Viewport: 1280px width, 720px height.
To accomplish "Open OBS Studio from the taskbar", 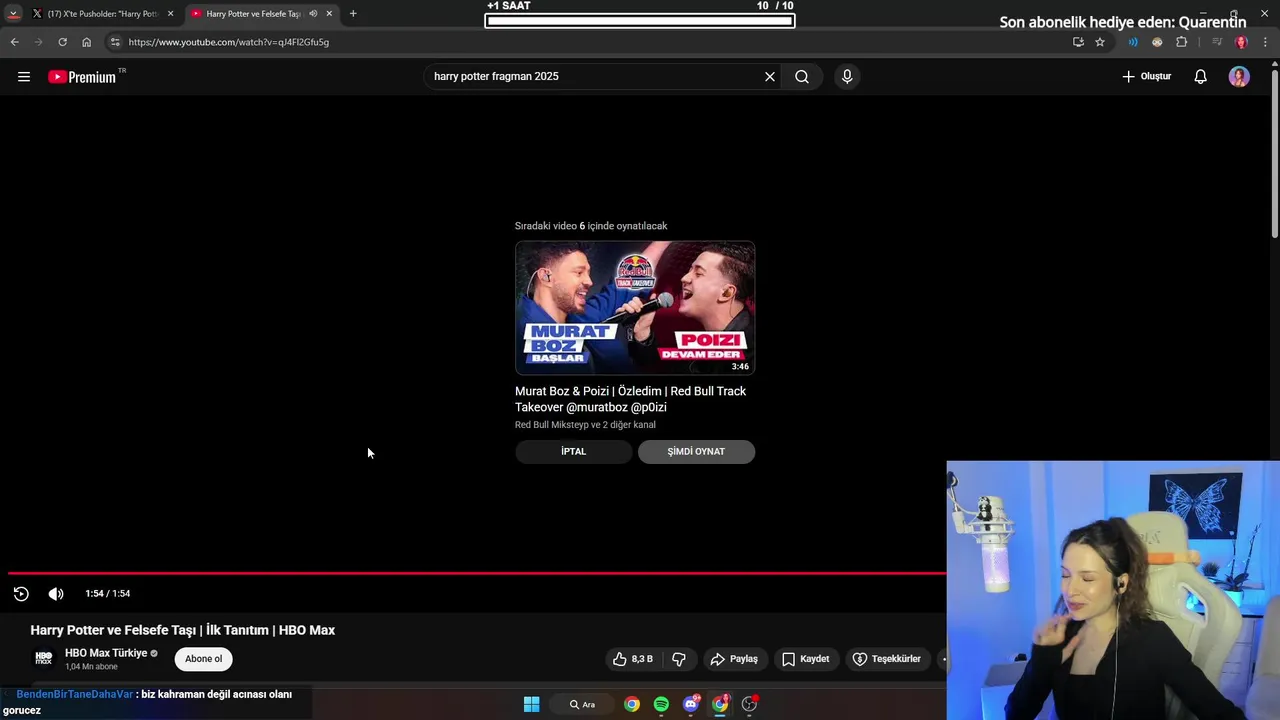I will pos(749,704).
